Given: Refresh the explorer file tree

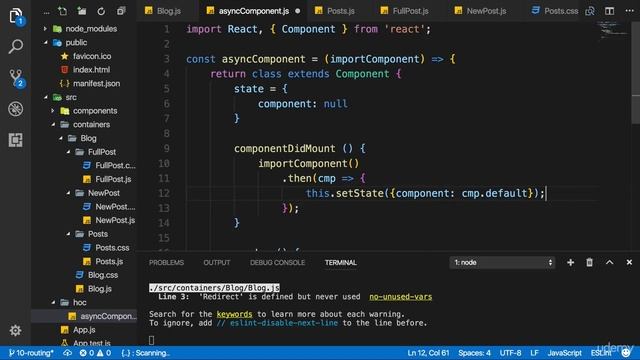Looking at the screenshot, I should [101, 11].
